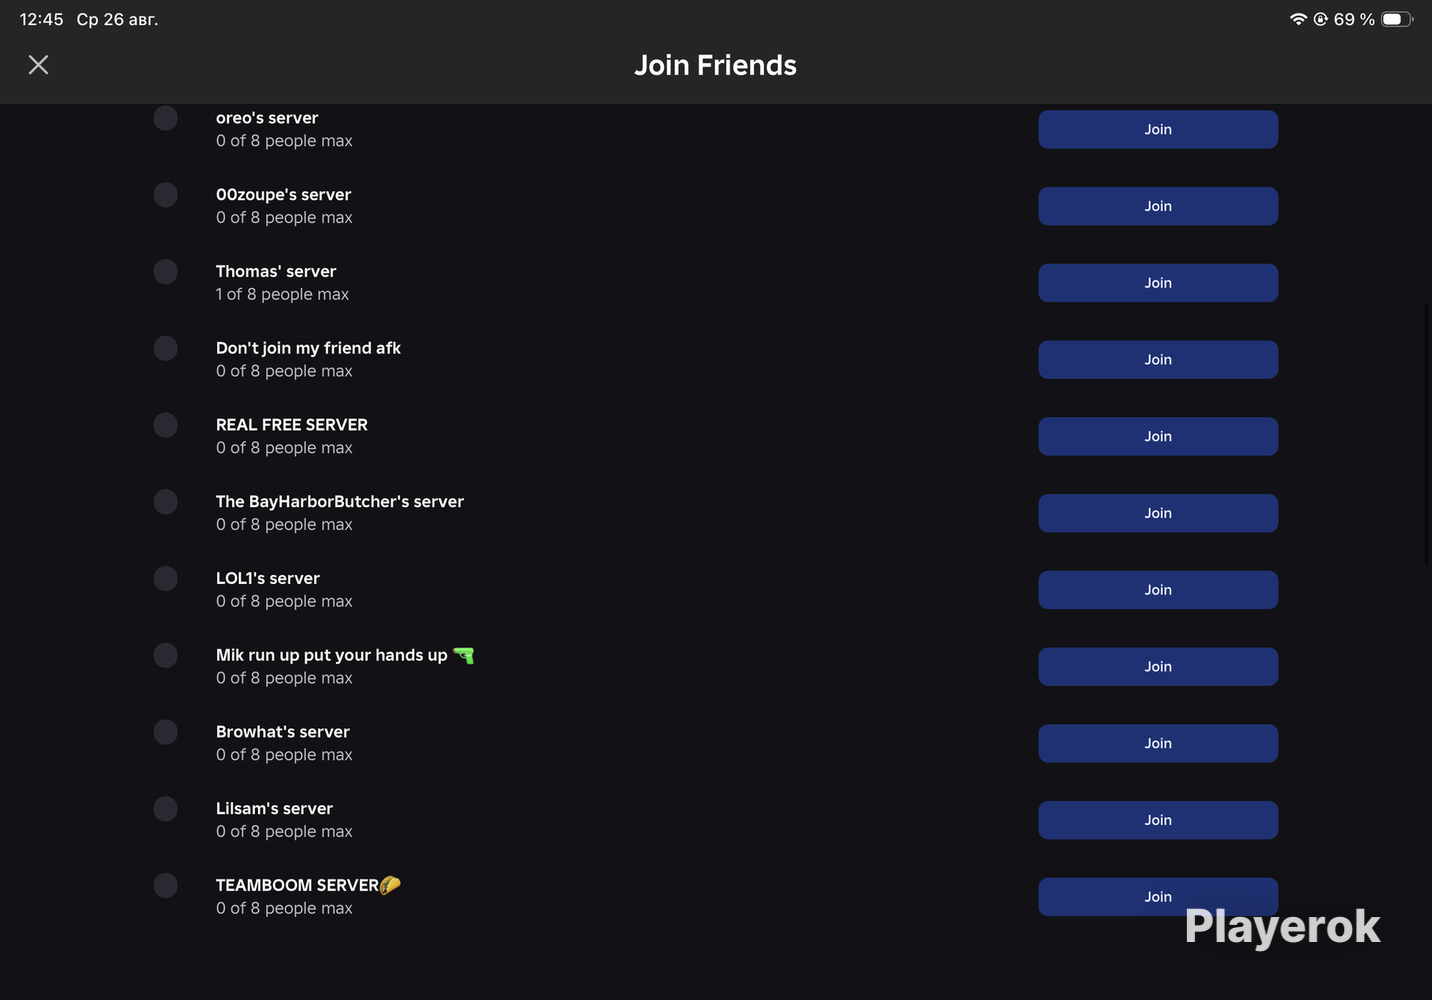
Task: Join Lilsam's server
Action: 1158,820
